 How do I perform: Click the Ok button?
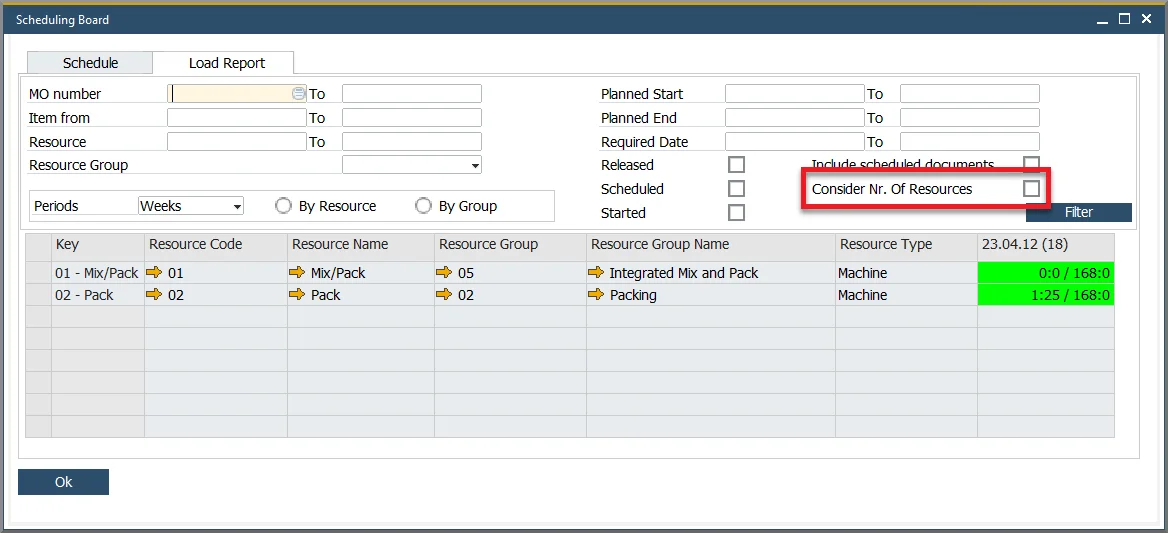coord(63,482)
